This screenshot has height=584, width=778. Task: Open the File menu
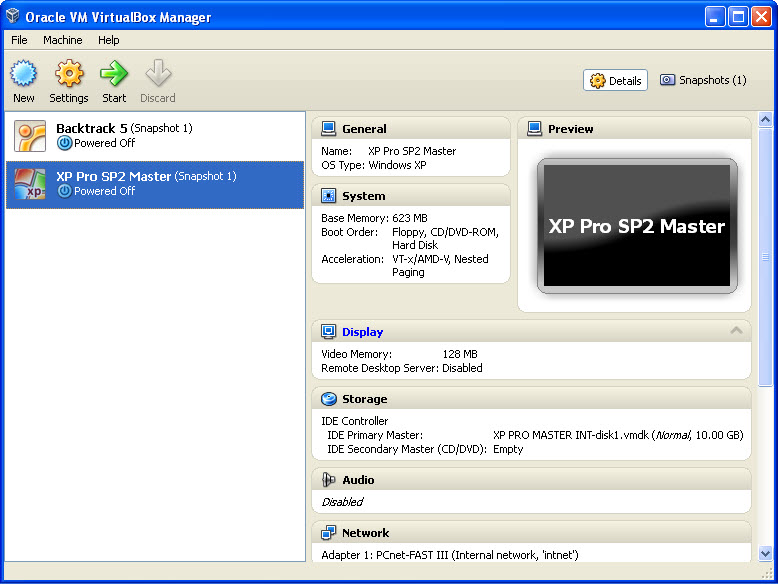click(x=19, y=40)
